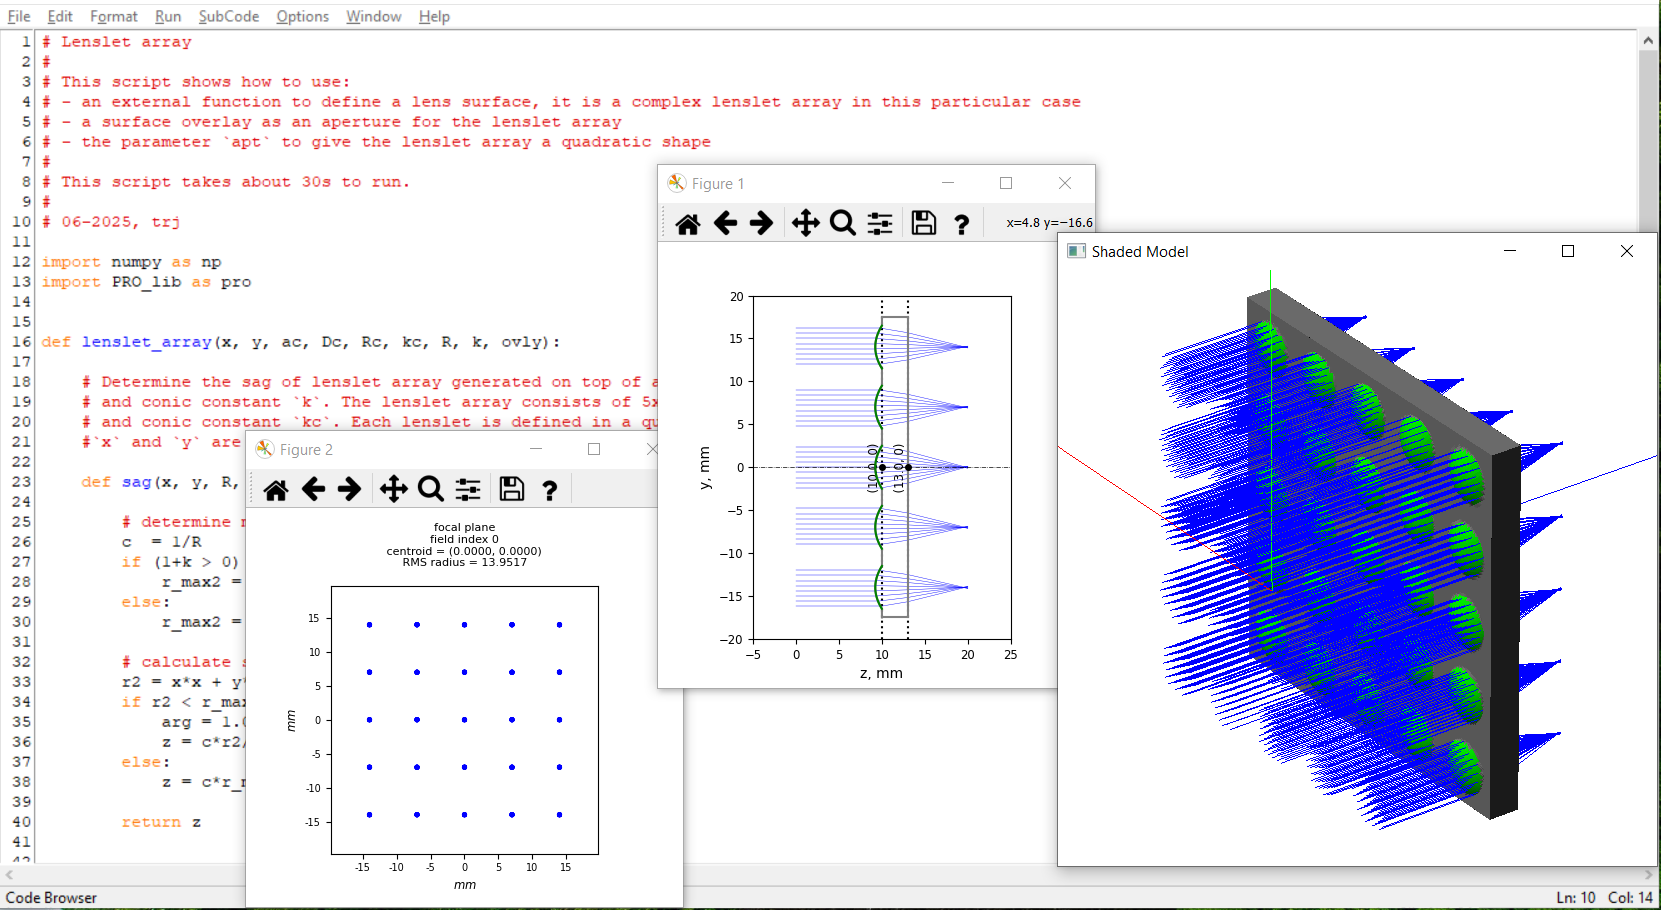Click the Forward arrow in Figure 1 toolbar
1661x910 pixels.
[x=762, y=223]
